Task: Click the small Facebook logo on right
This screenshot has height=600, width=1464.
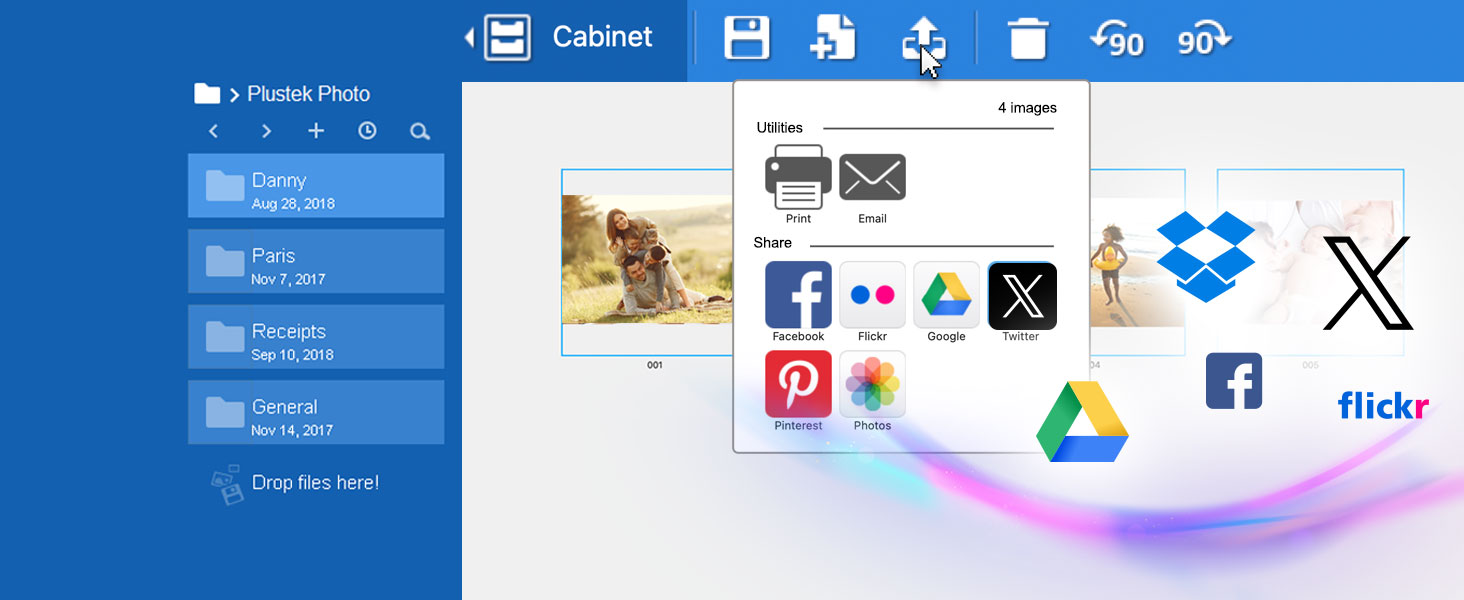Action: (1234, 381)
